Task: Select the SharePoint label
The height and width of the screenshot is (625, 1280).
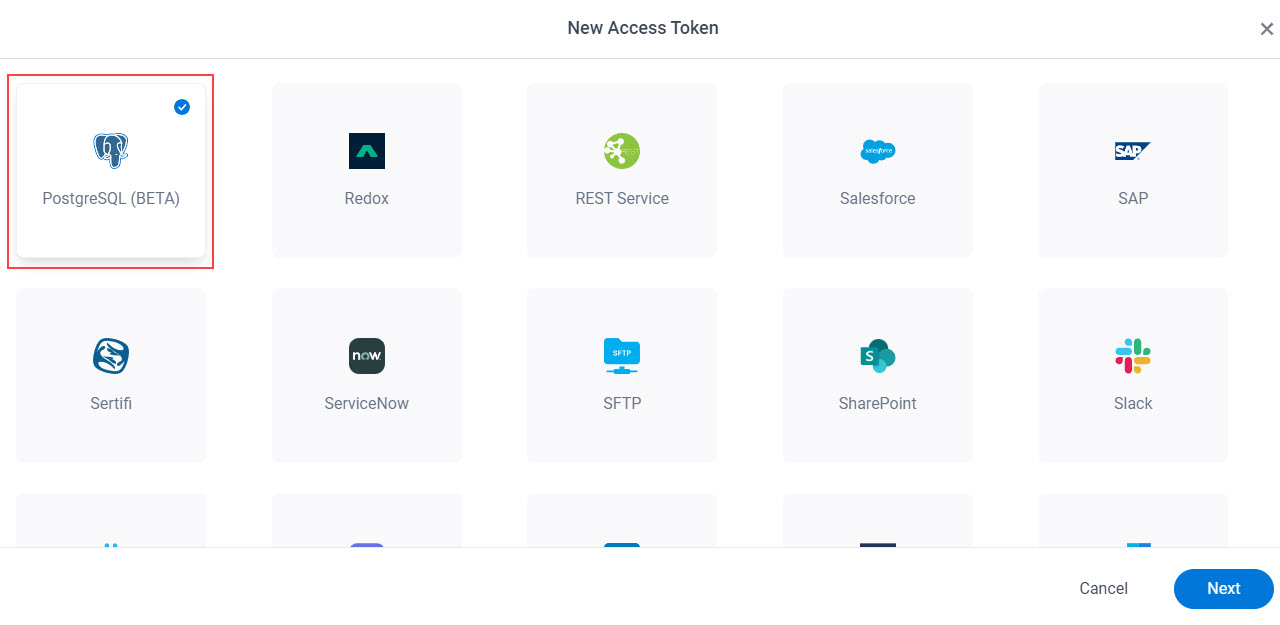Action: pyautogui.click(x=878, y=403)
